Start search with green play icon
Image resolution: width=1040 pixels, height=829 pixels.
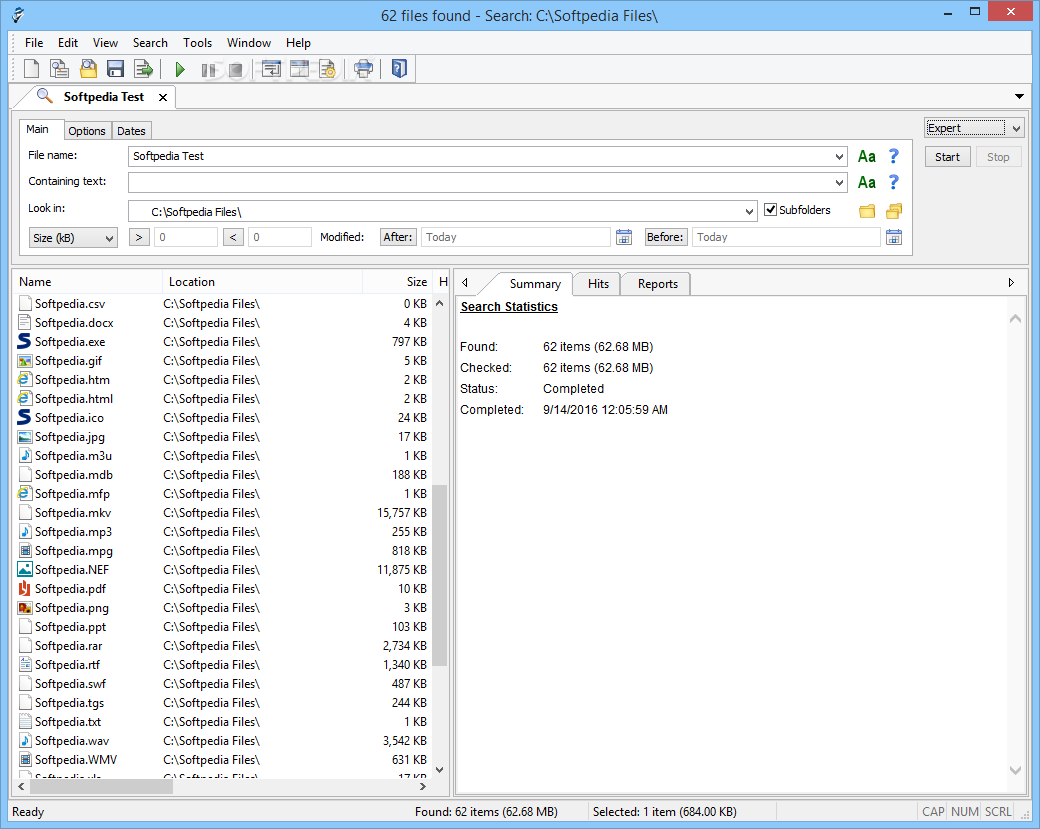(180, 69)
